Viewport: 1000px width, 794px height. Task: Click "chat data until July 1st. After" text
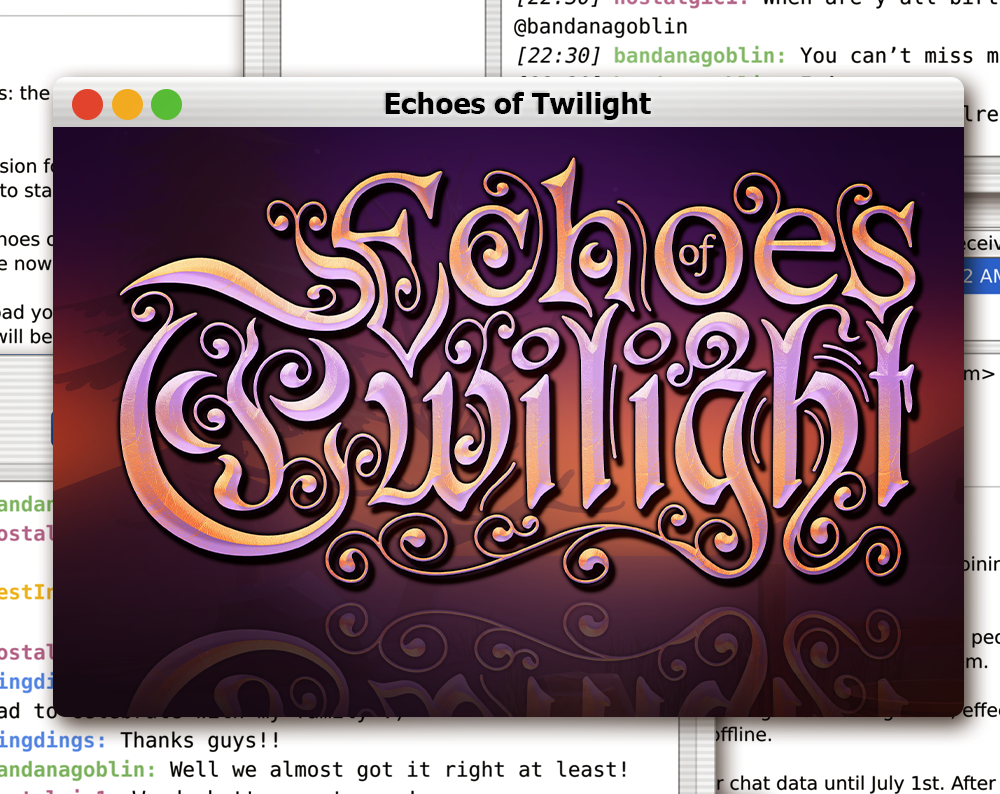864,783
